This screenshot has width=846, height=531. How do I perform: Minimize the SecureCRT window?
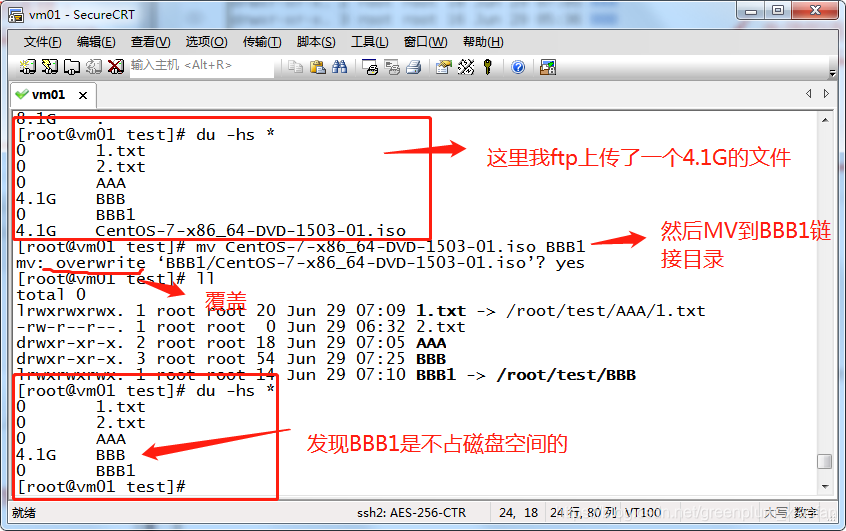click(751, 11)
